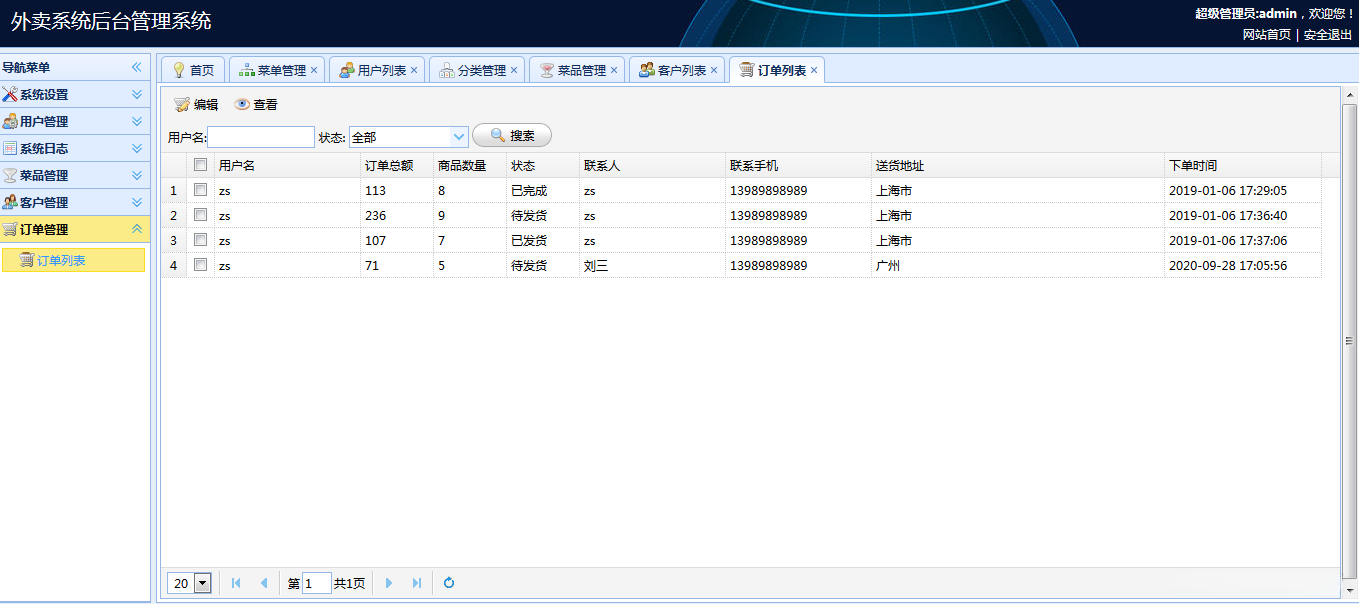This screenshot has height=604, width=1359.
Task: Select 订单列表 in the sidebar
Action: (x=74, y=260)
